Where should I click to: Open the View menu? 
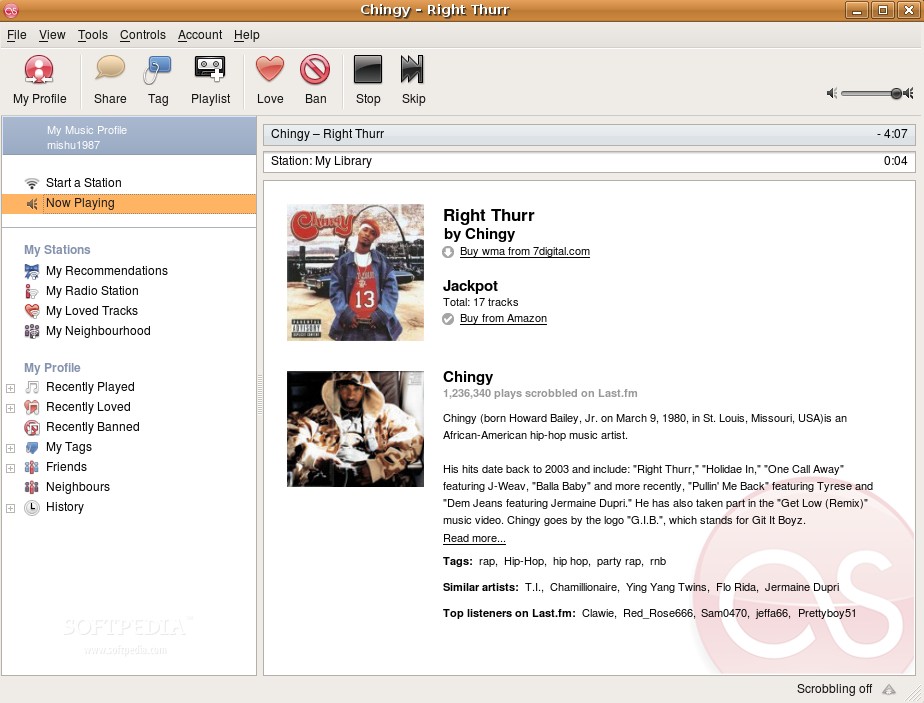pyautogui.click(x=52, y=35)
